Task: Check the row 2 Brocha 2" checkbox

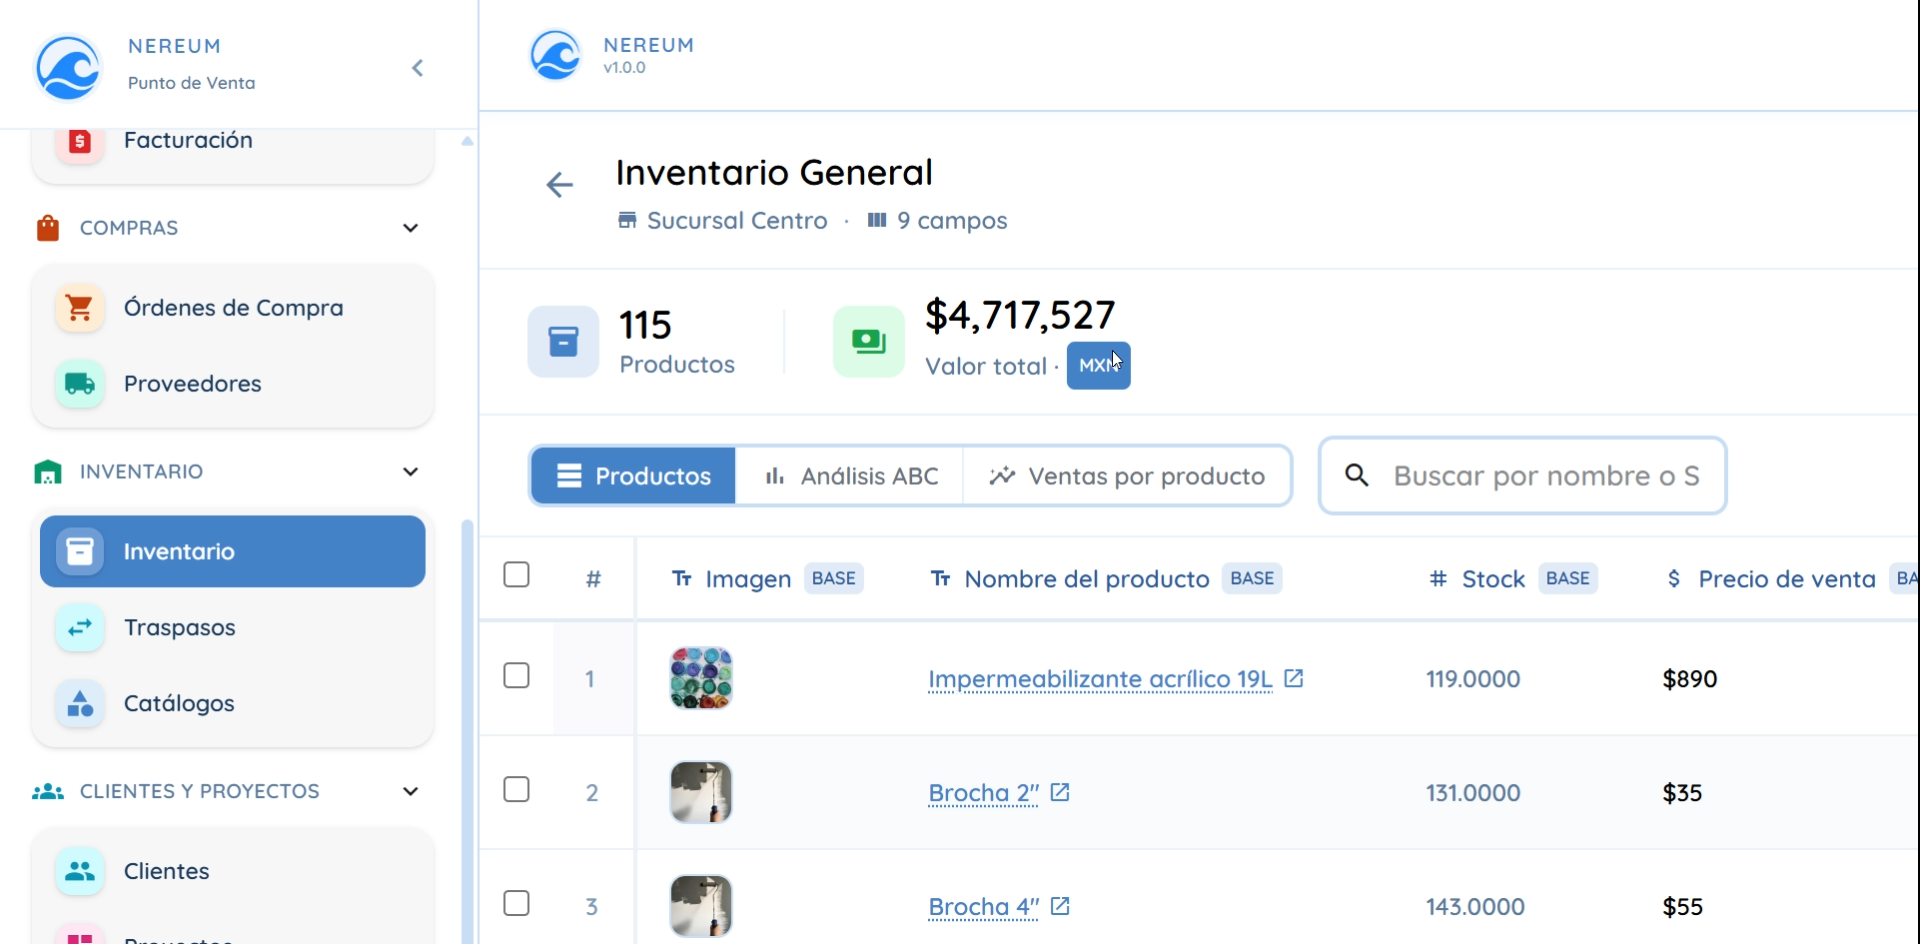Action: [516, 790]
